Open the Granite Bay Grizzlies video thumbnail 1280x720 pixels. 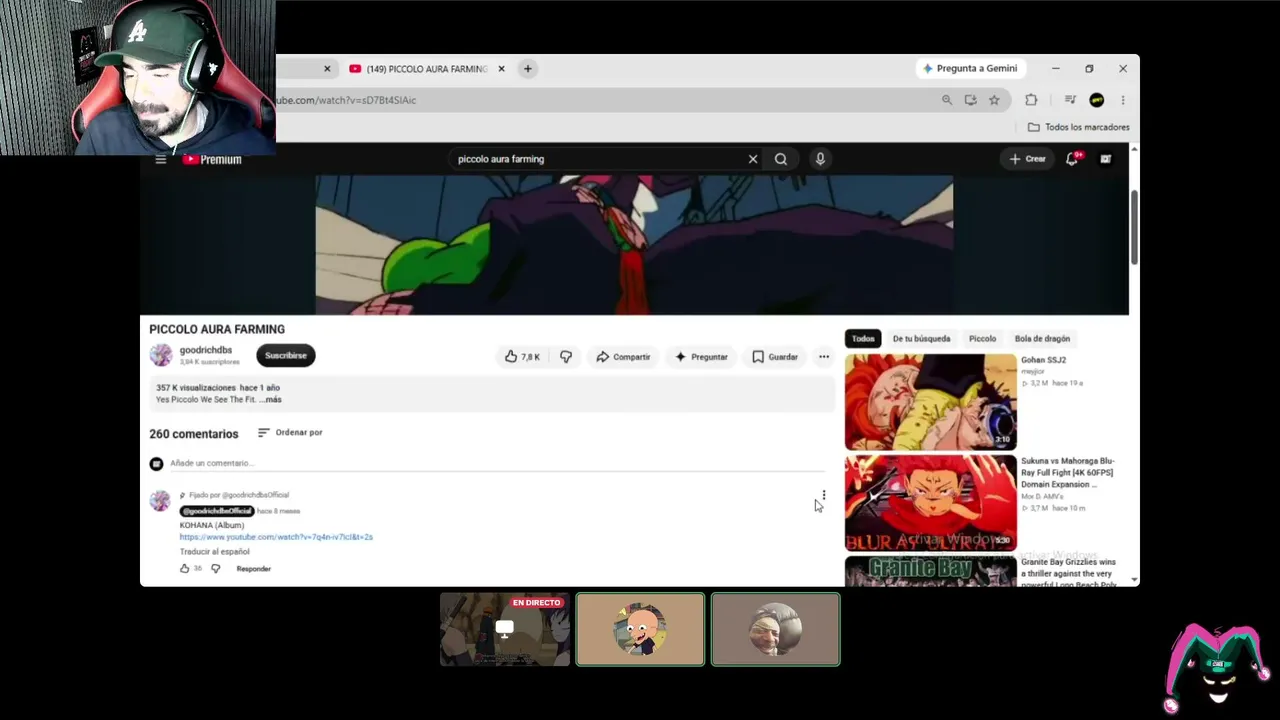tap(930, 571)
